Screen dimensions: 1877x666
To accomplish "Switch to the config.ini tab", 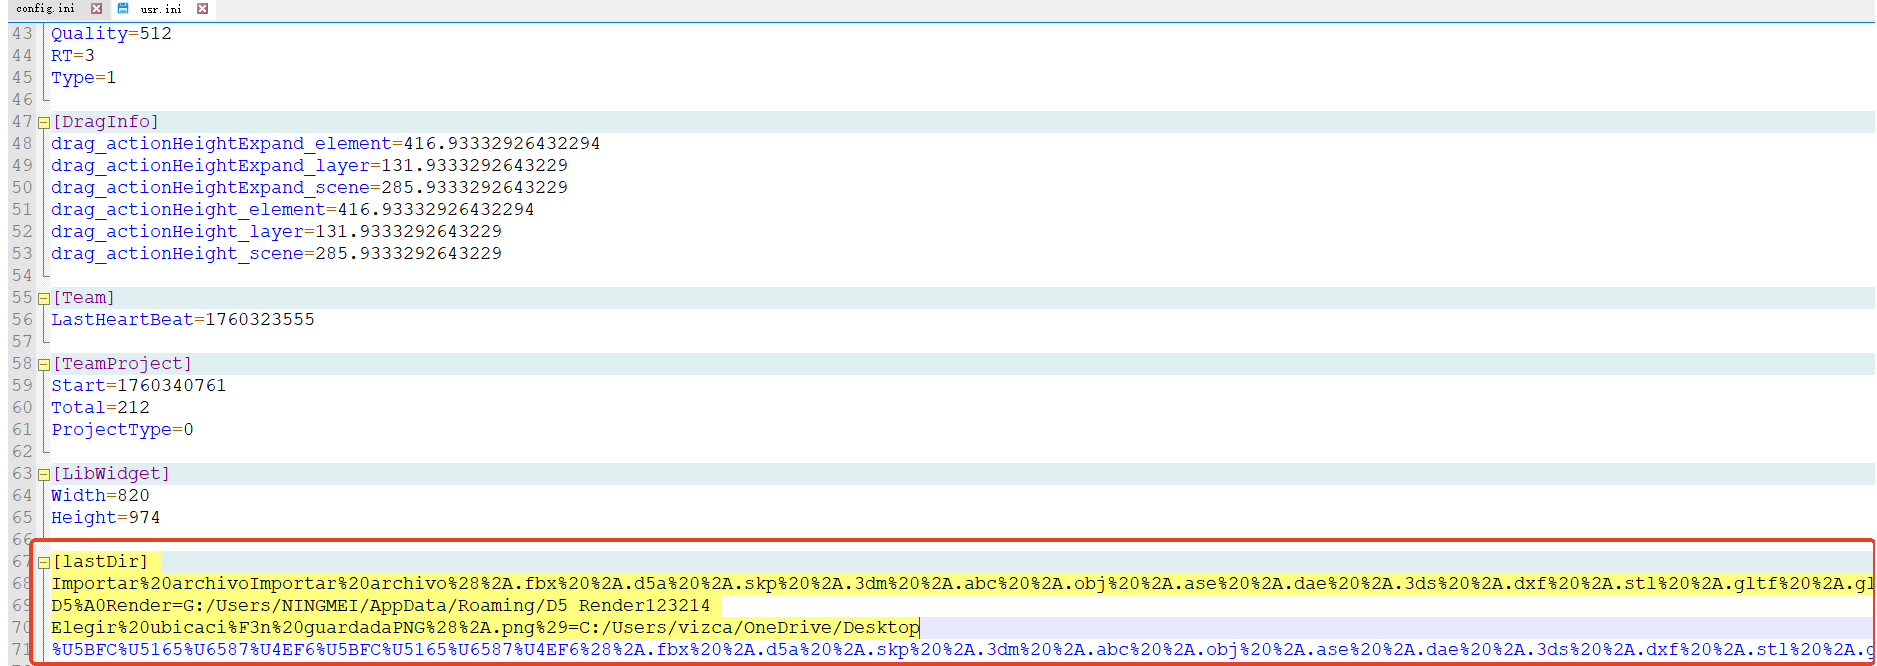I will pyautogui.click(x=45, y=9).
